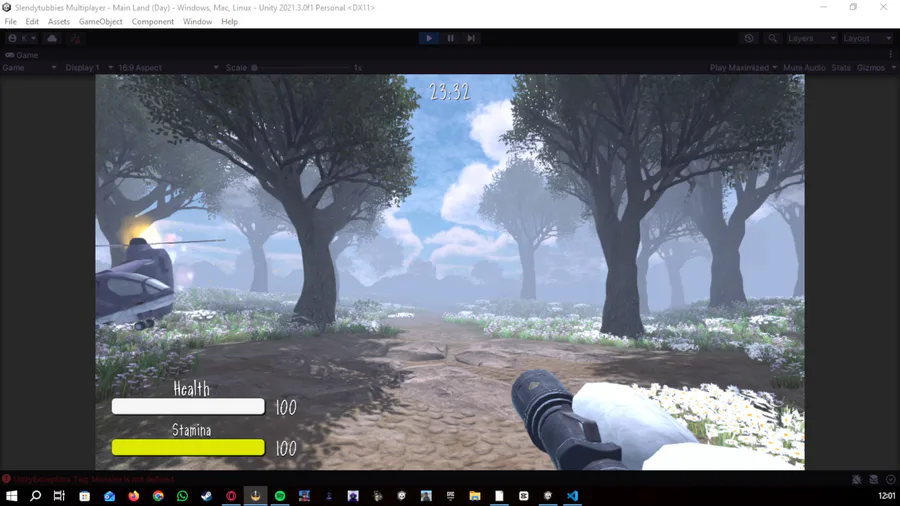The image size is (900, 506).
Task: Open the GameObject menu
Action: coord(100,22)
